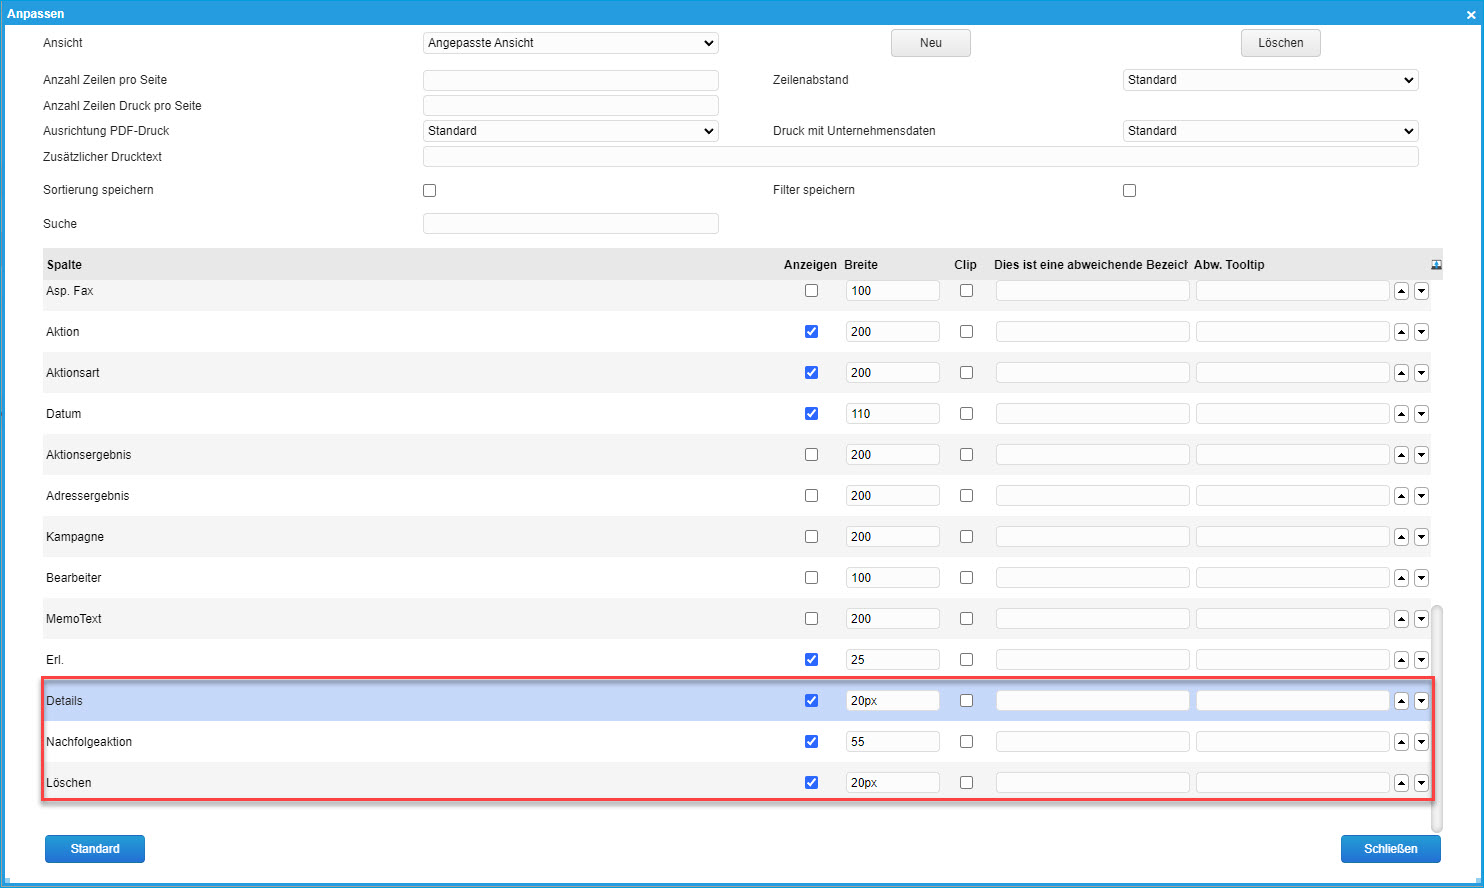Move the Aktion row down
This screenshot has width=1484, height=888.
click(1421, 332)
